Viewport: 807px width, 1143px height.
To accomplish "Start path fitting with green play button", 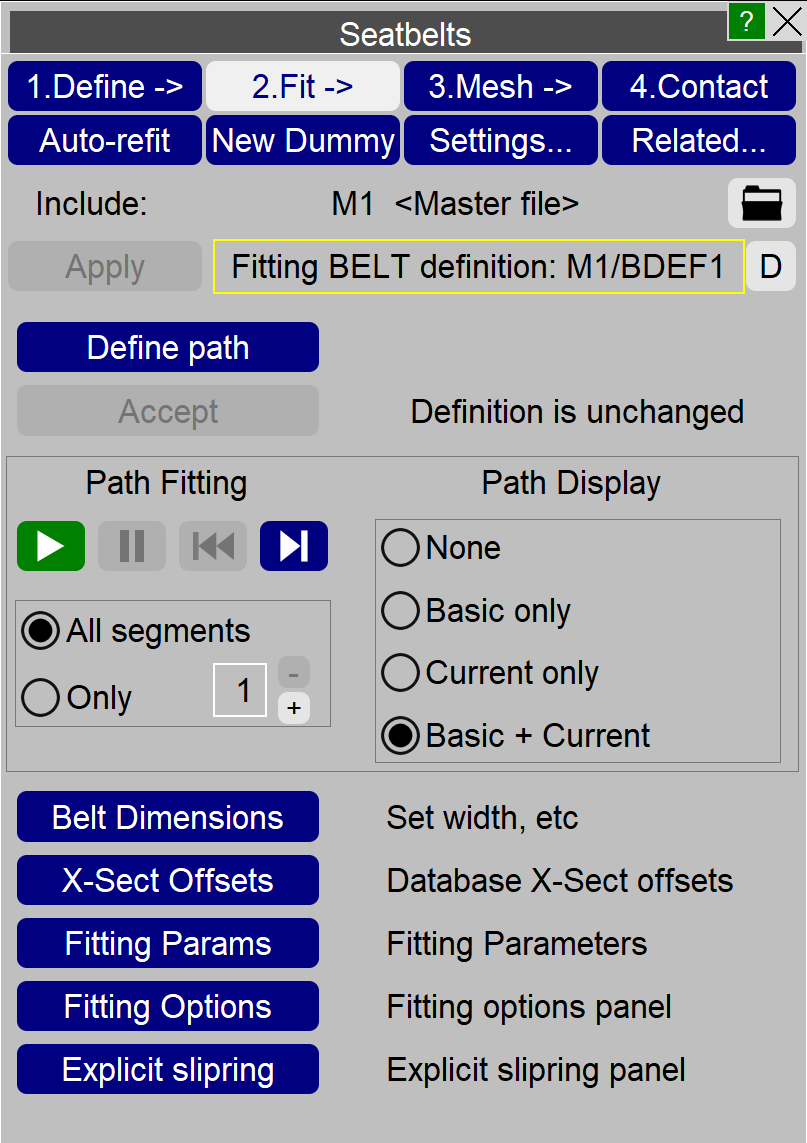I will (x=51, y=546).
